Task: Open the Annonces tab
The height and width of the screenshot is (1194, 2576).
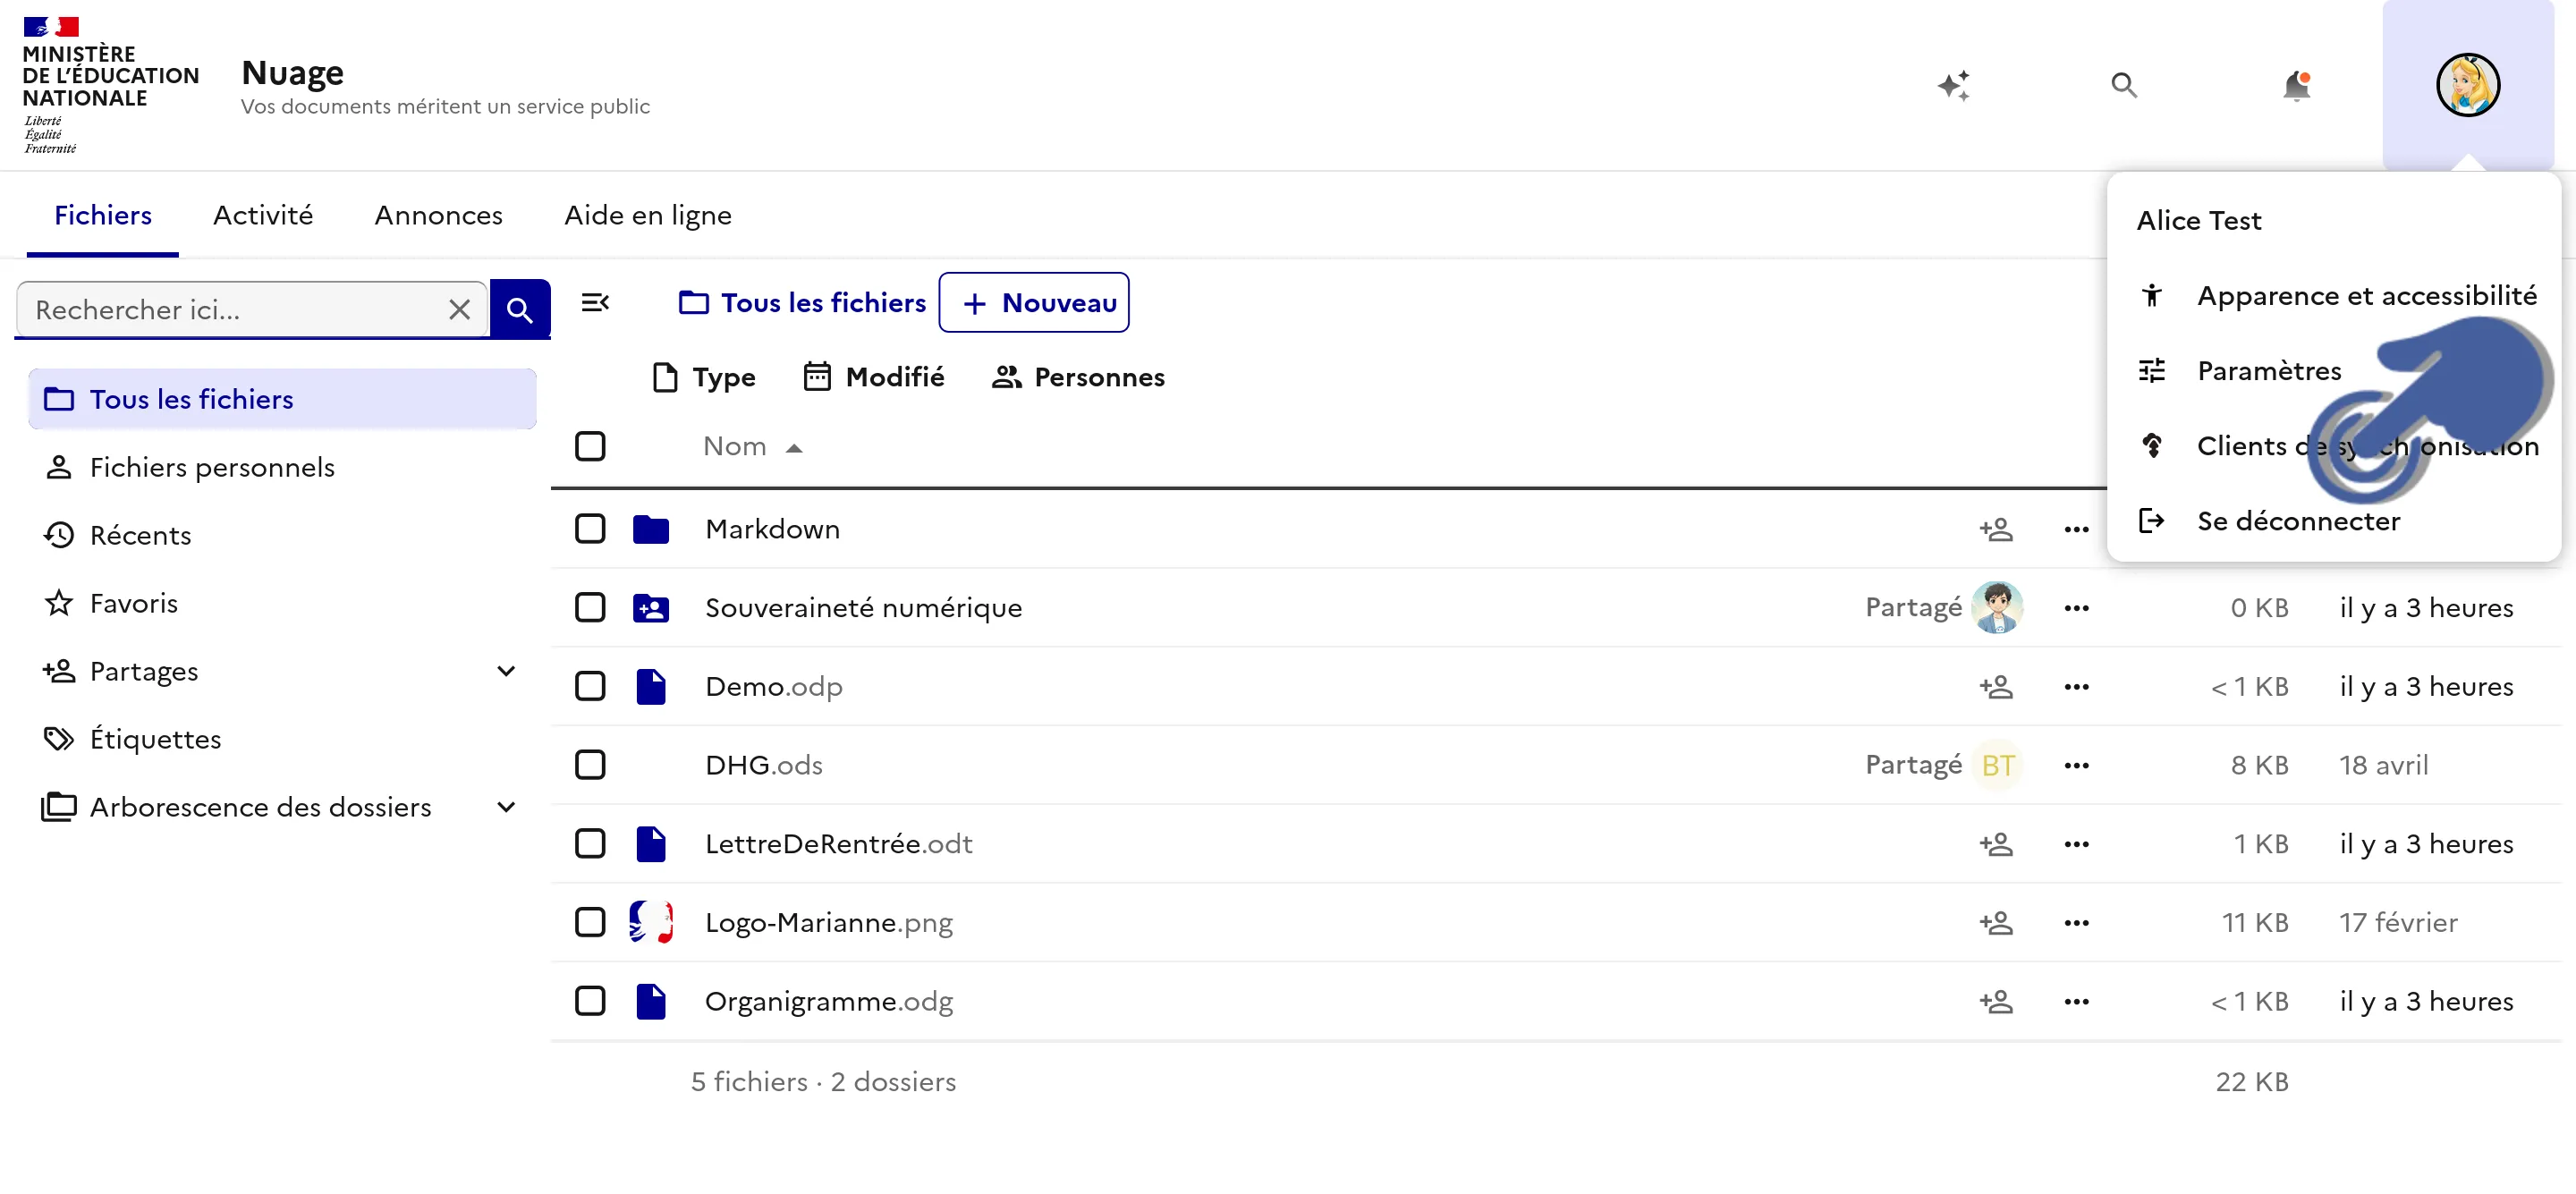Action: (438, 215)
